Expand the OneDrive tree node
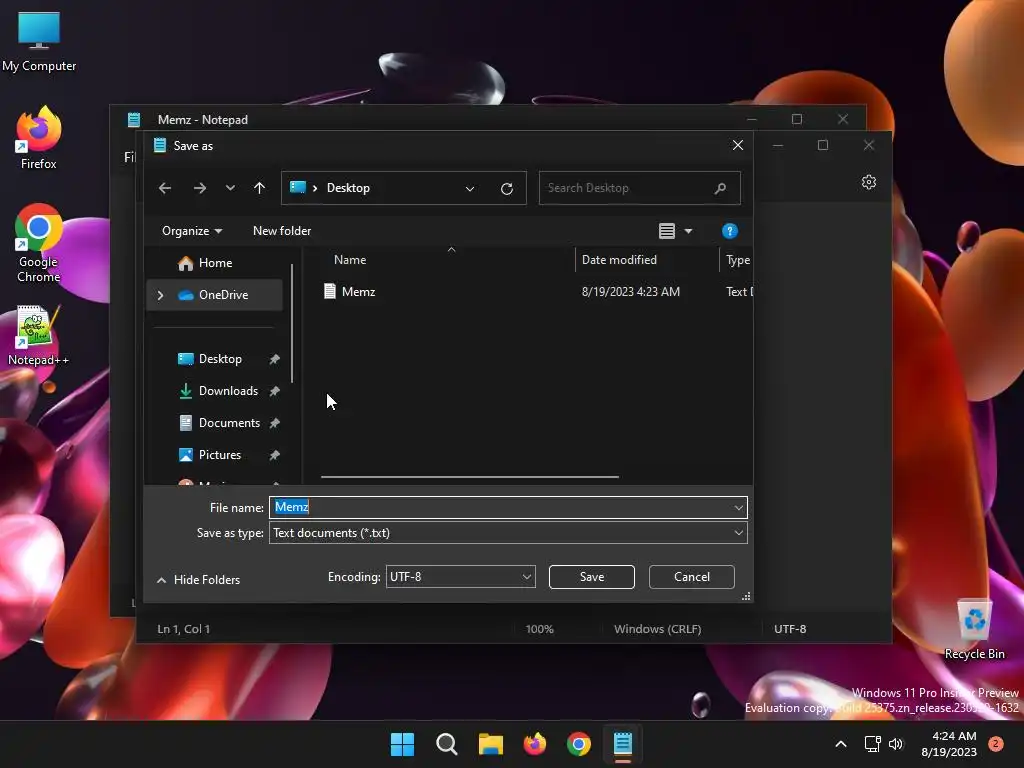The image size is (1024, 768). pos(161,295)
